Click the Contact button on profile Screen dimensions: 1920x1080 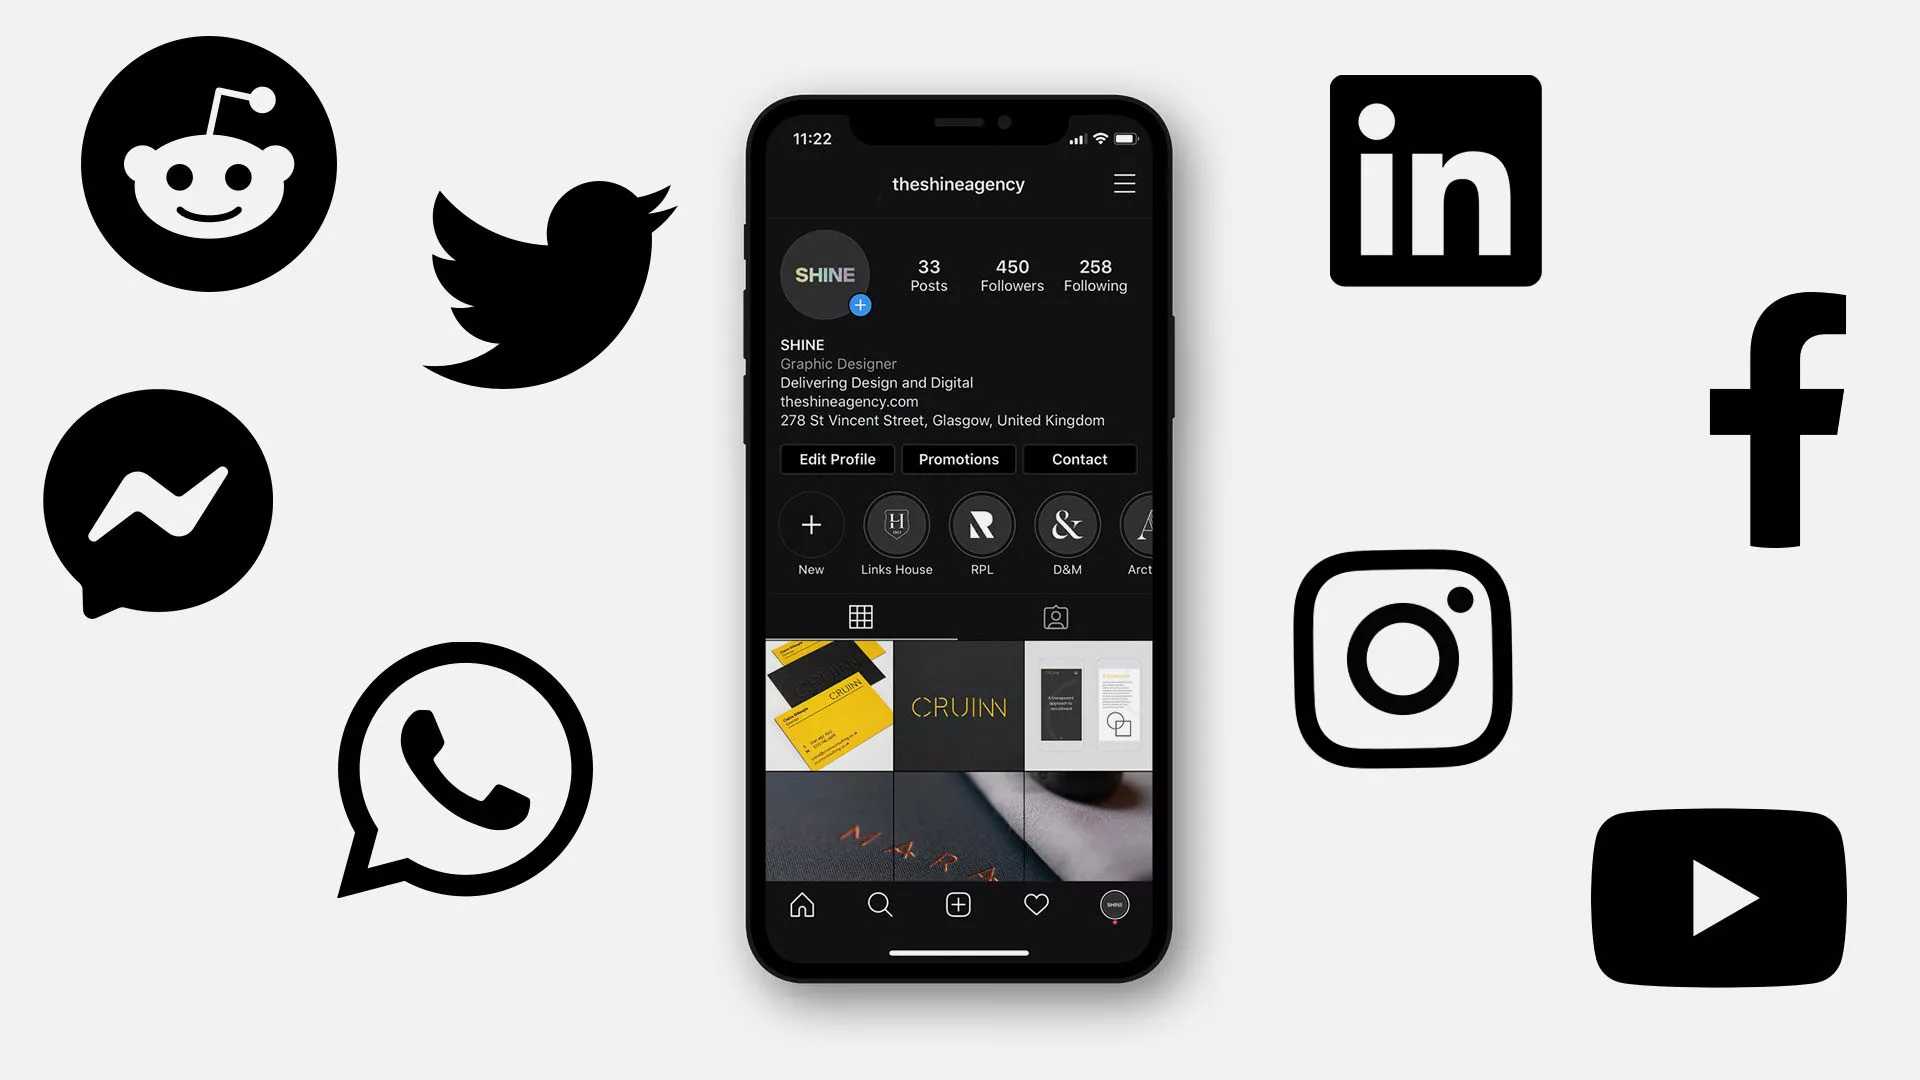1080,459
